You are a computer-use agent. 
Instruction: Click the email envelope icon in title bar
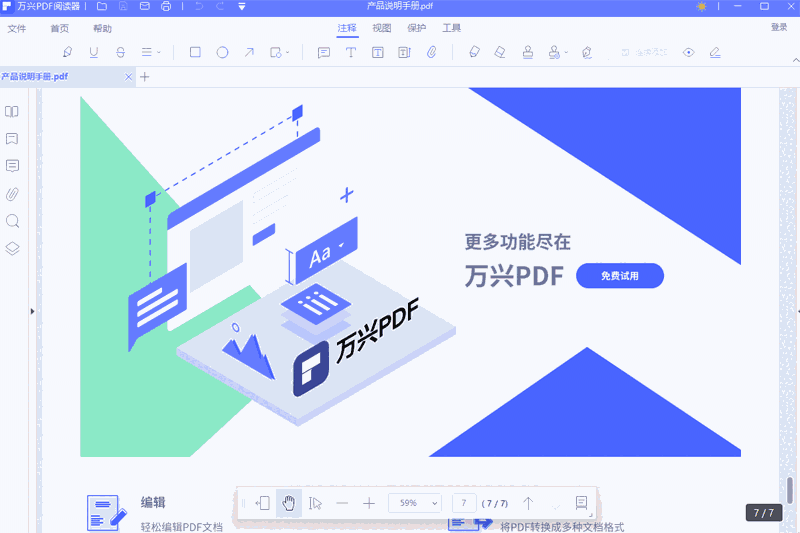click(145, 6)
